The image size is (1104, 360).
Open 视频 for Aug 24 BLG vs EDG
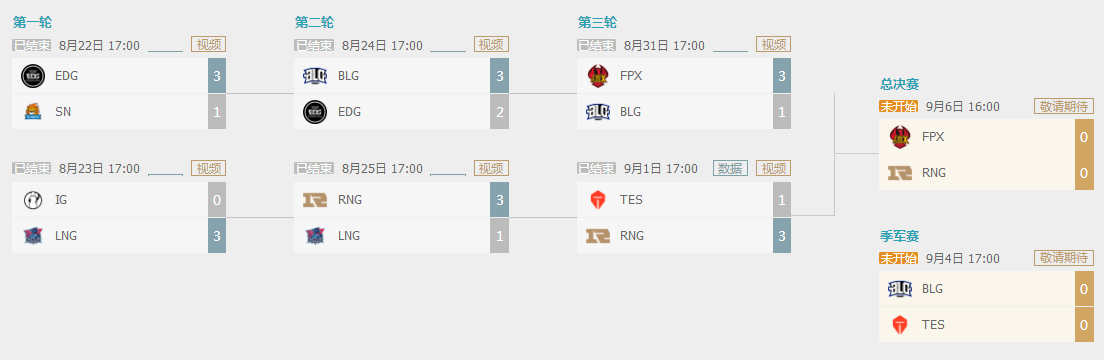tap(491, 45)
